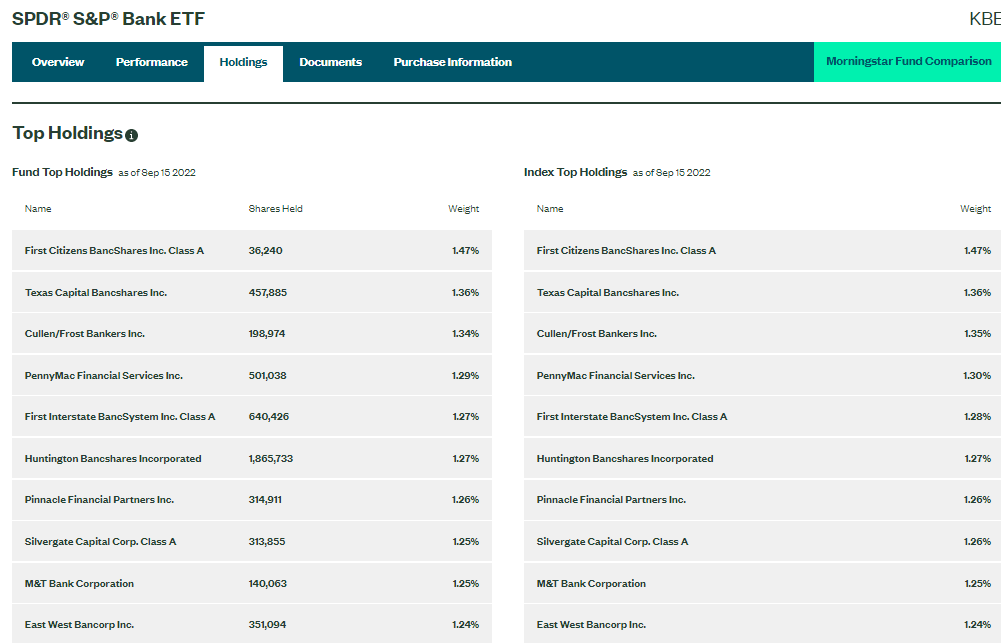Click index weight 1.30% for PennyMac
Image resolution: width=1001 pixels, height=643 pixels.
coord(977,375)
